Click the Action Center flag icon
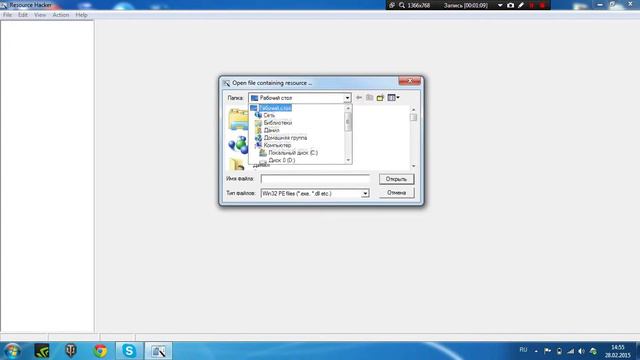Viewport: 640px width, 360px height. (x=548, y=351)
